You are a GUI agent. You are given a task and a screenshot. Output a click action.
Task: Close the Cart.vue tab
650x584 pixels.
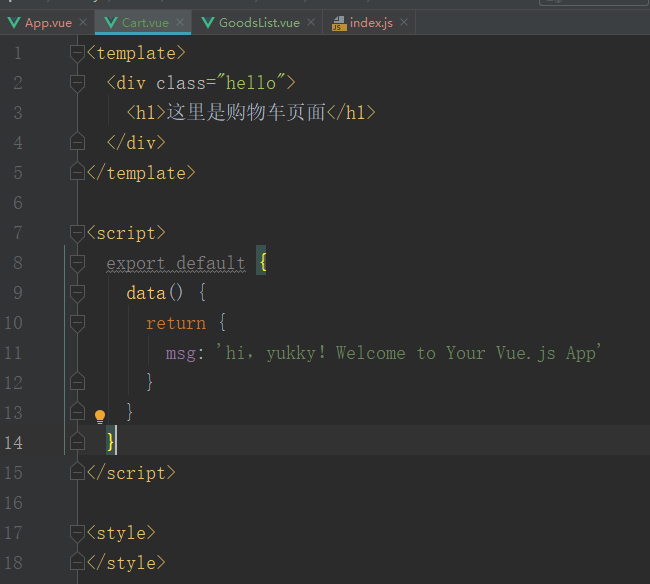coord(180,22)
